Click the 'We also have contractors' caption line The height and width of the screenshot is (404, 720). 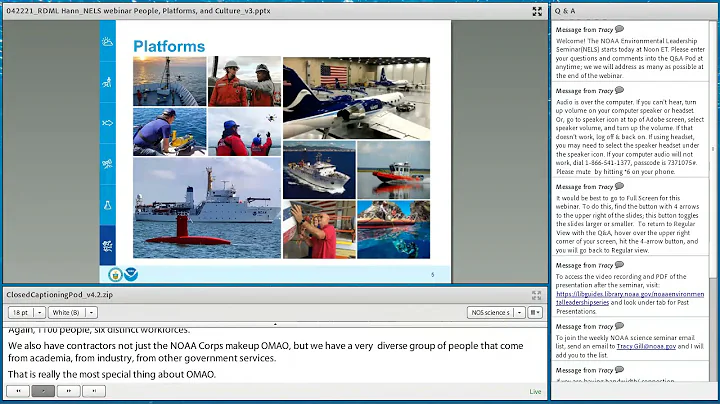coord(265,352)
